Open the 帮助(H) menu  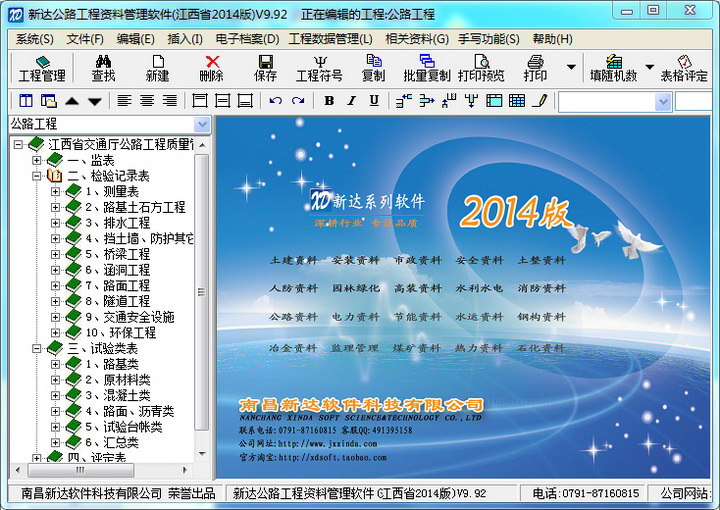point(552,39)
